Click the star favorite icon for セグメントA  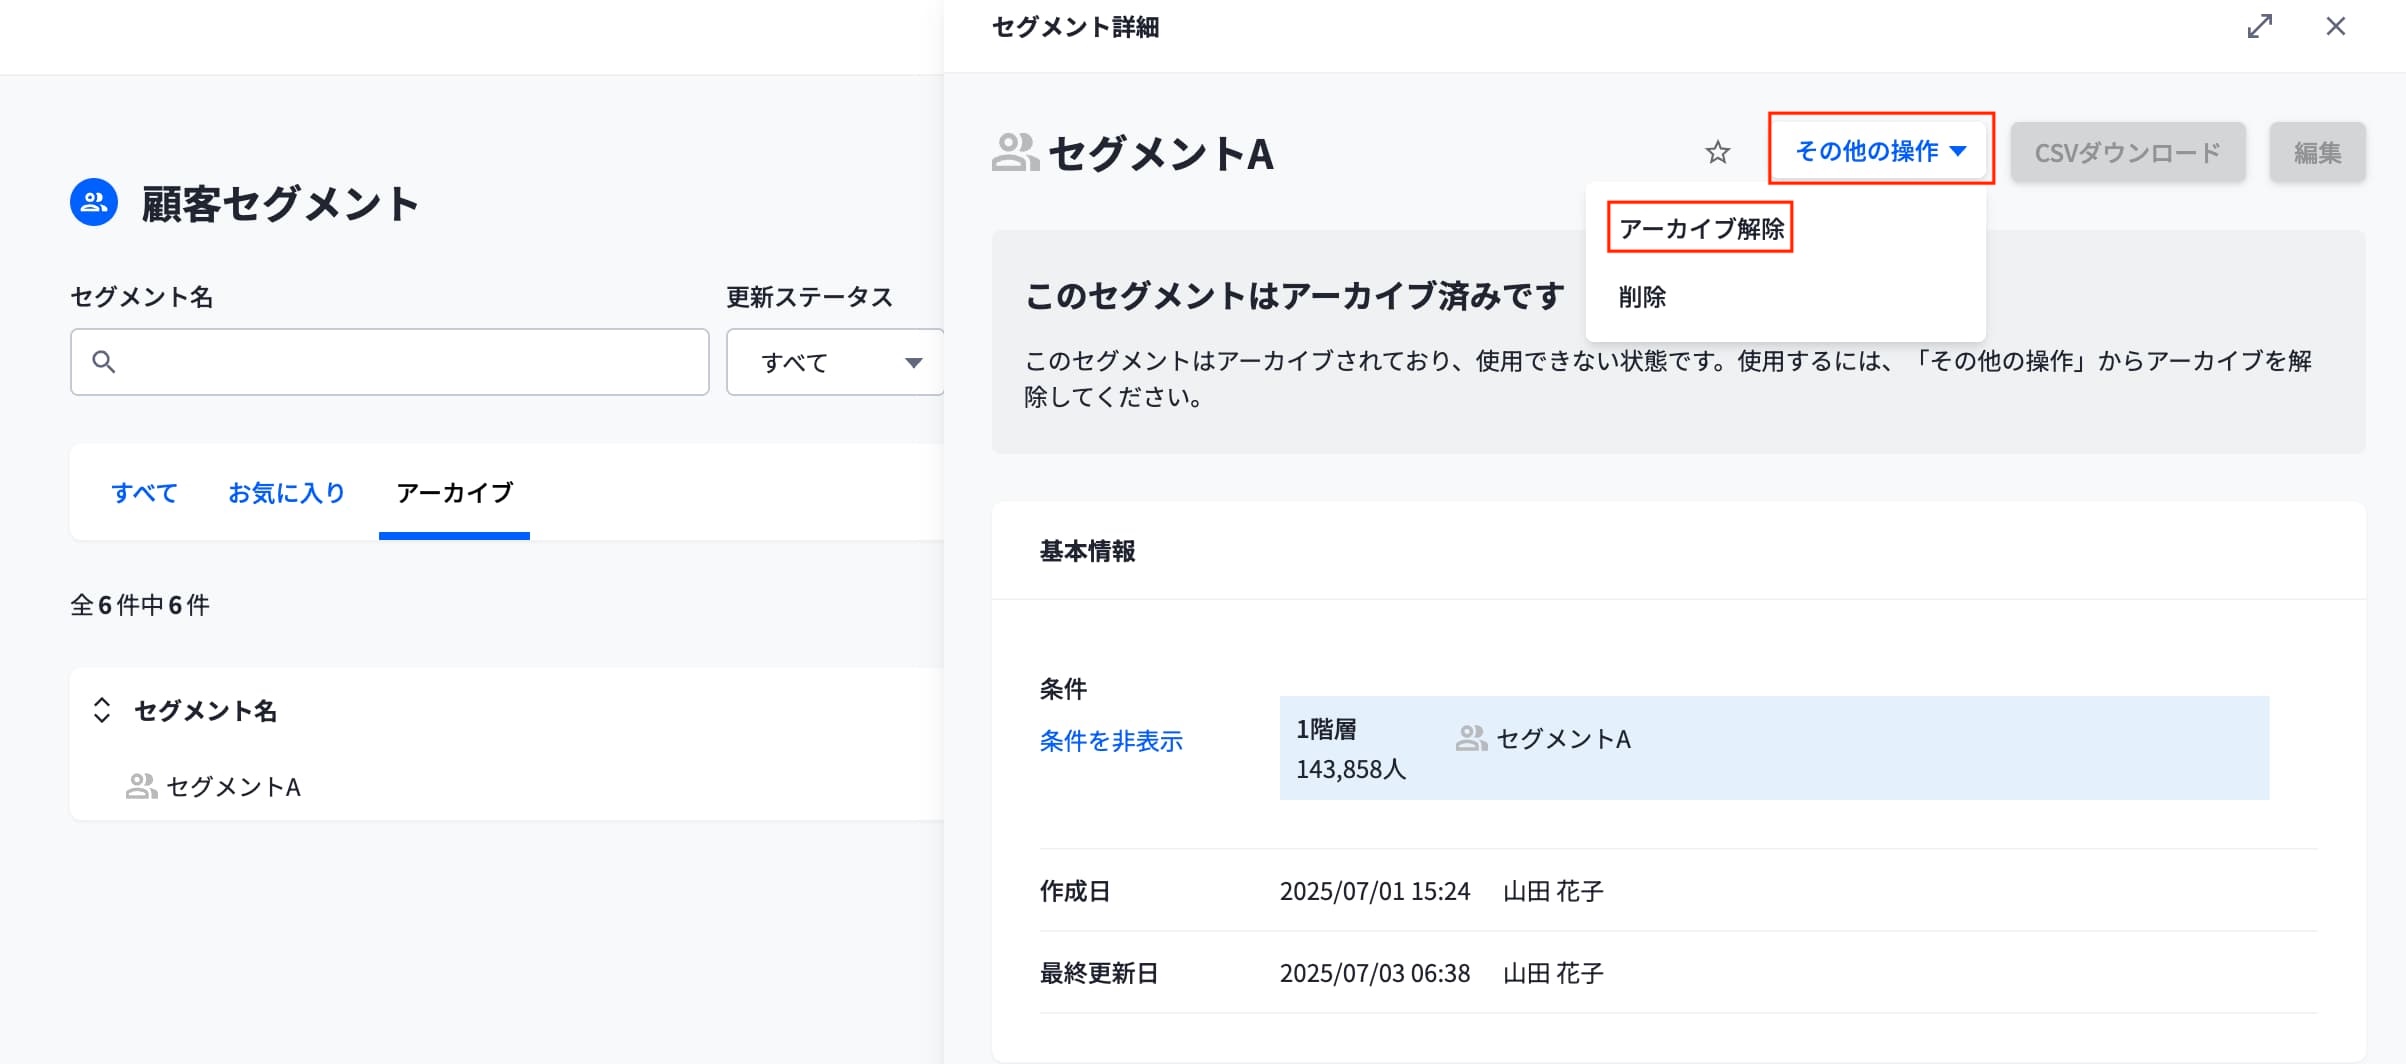pos(1717,152)
